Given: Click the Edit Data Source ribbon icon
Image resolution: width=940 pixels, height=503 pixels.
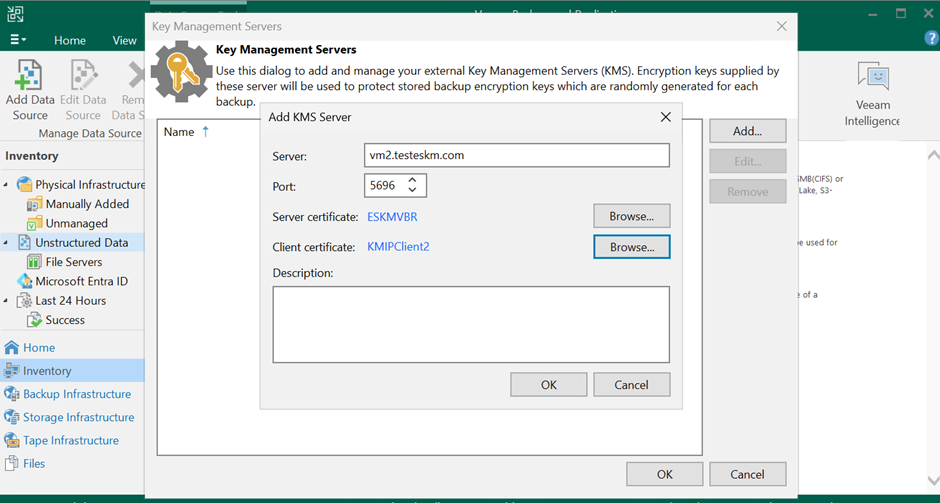Looking at the screenshot, I should click(x=83, y=75).
